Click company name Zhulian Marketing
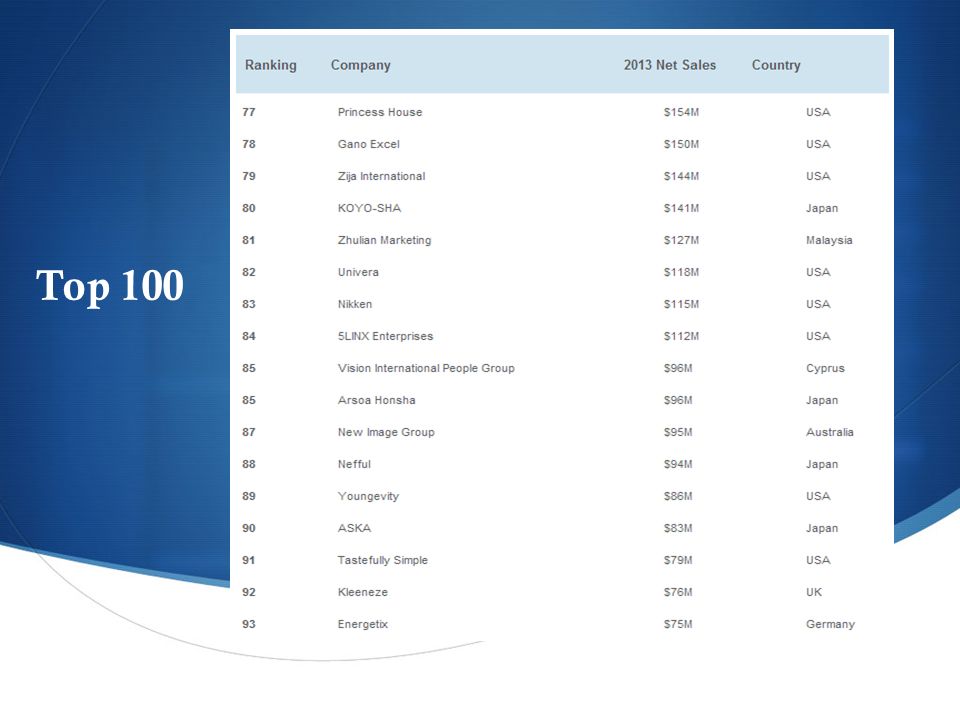Viewport: 960px width, 720px height. coord(384,240)
